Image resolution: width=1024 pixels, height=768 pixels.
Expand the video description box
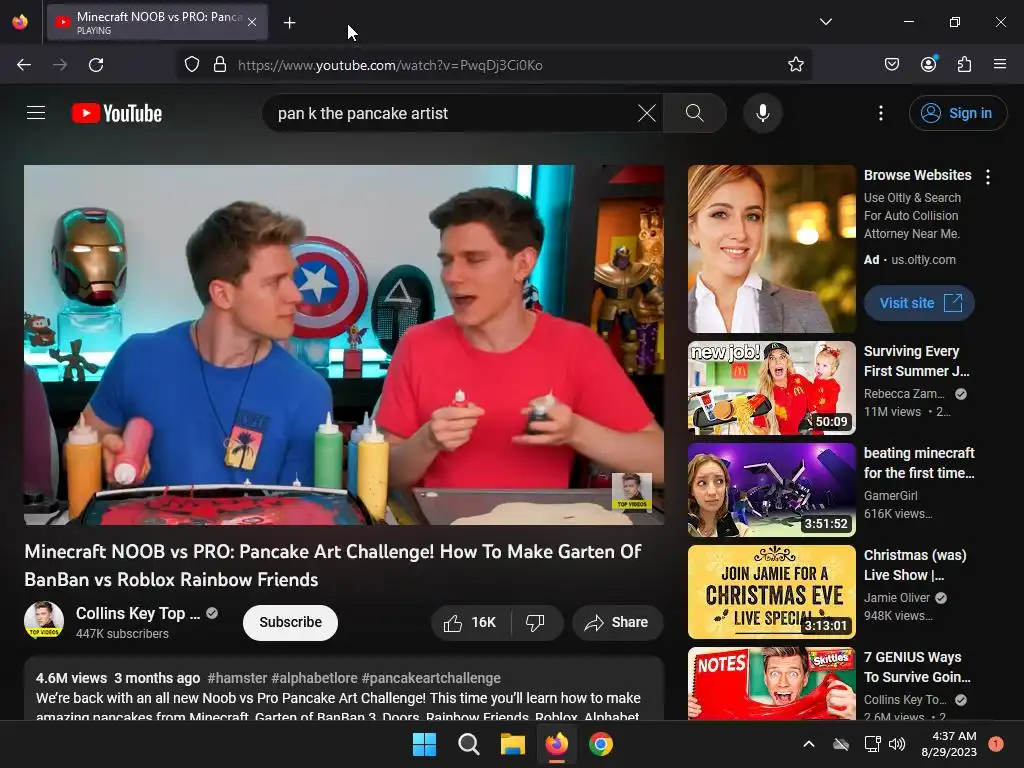[344, 689]
